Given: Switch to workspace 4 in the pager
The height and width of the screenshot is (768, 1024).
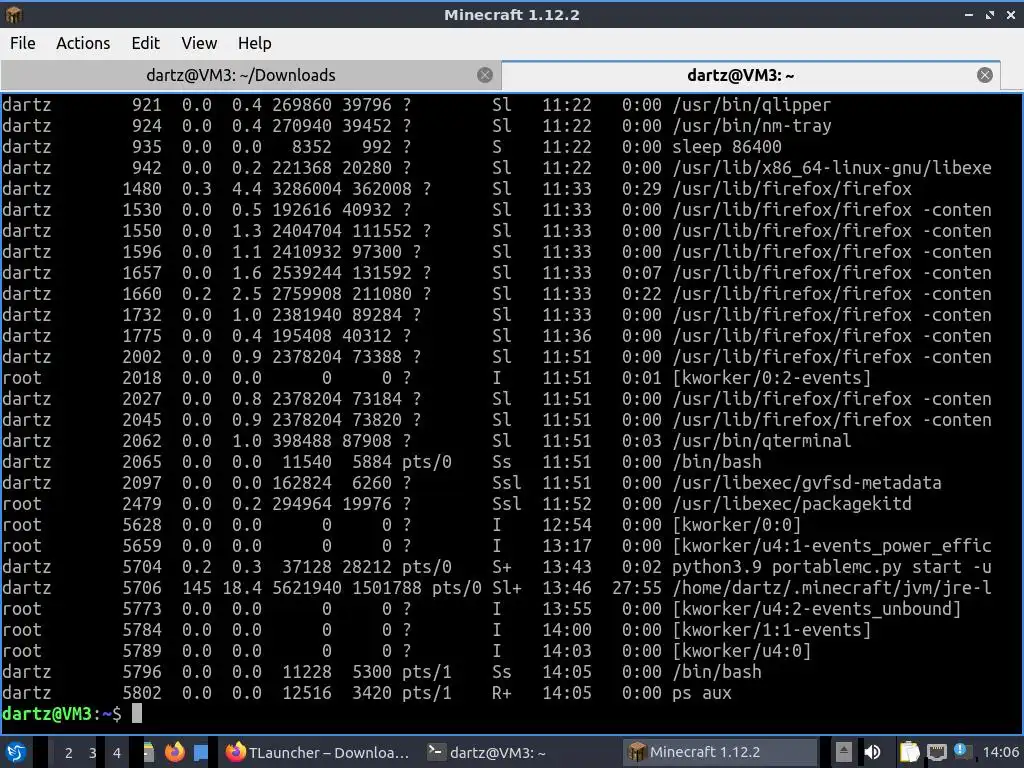Looking at the screenshot, I should point(116,752).
